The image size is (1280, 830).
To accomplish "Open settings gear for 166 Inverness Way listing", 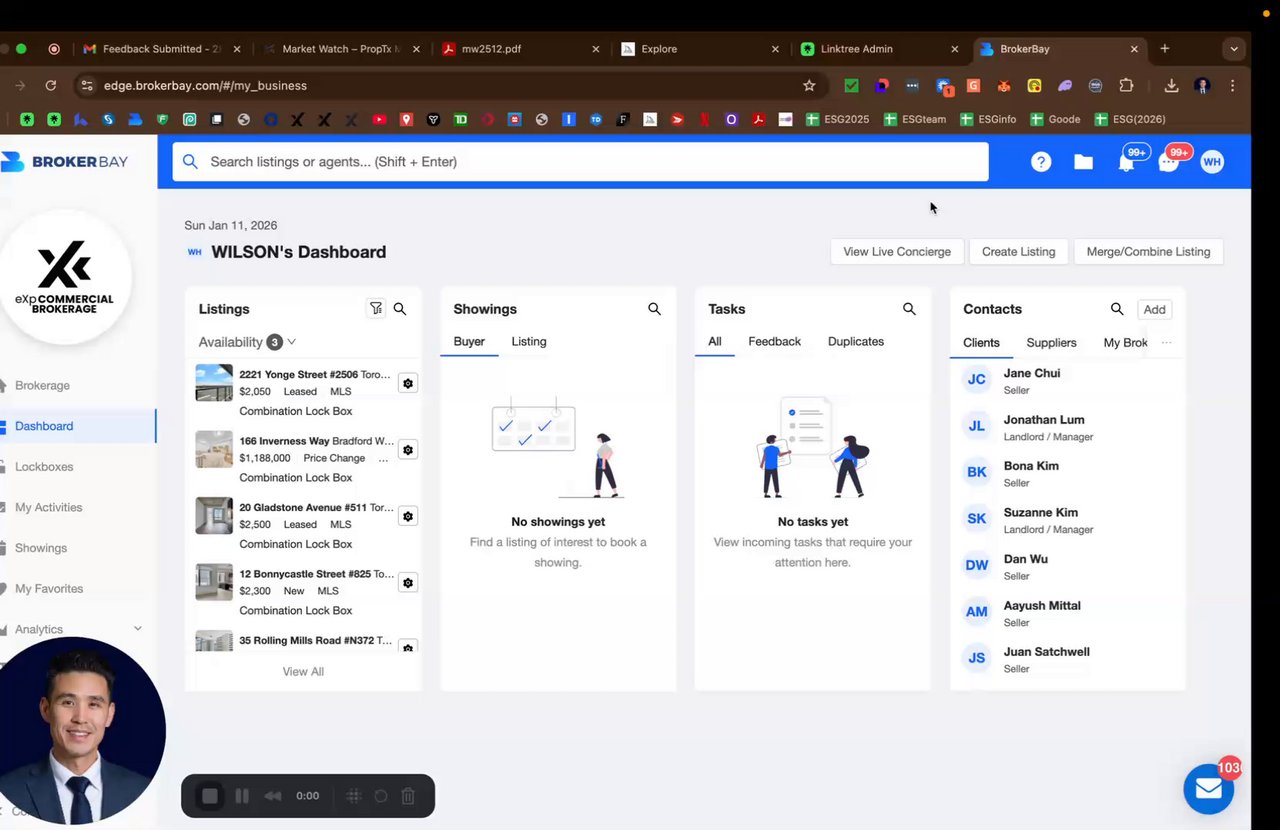I will click(x=408, y=450).
